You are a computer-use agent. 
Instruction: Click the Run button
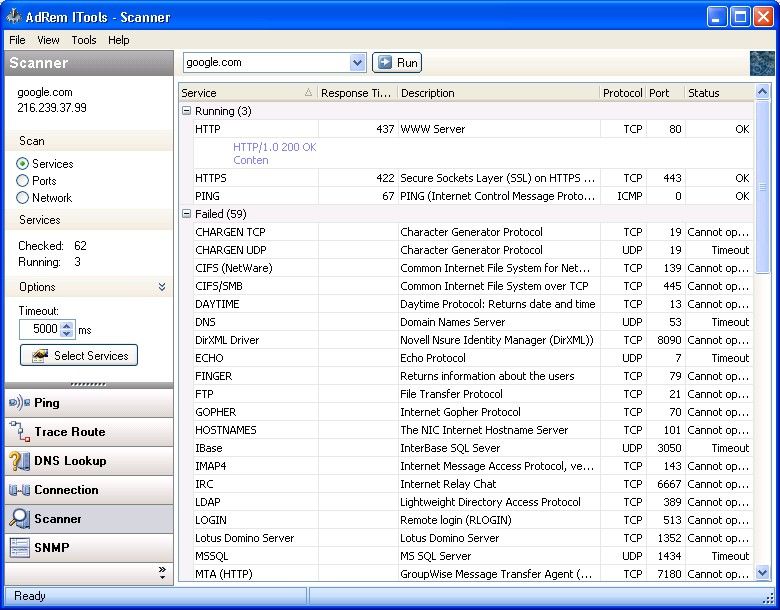coord(397,63)
